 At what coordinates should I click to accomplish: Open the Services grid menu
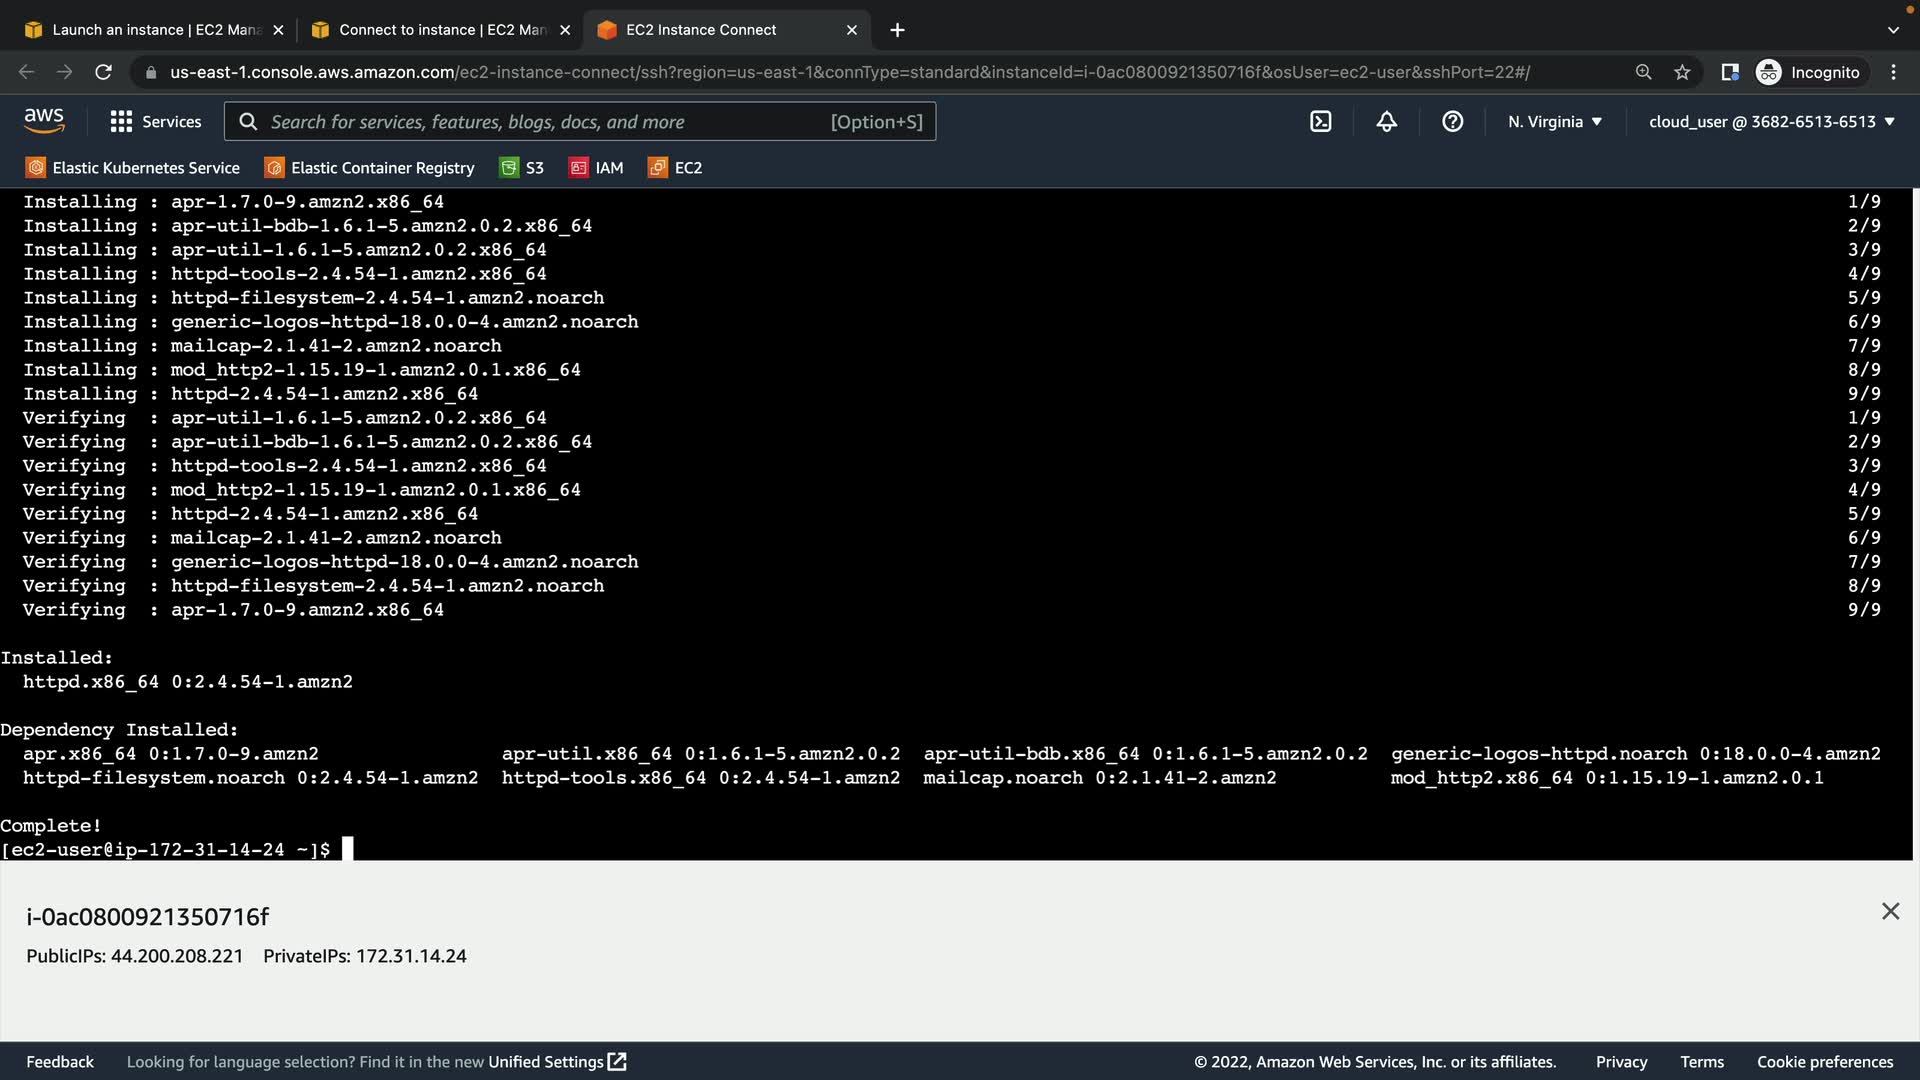pos(156,121)
